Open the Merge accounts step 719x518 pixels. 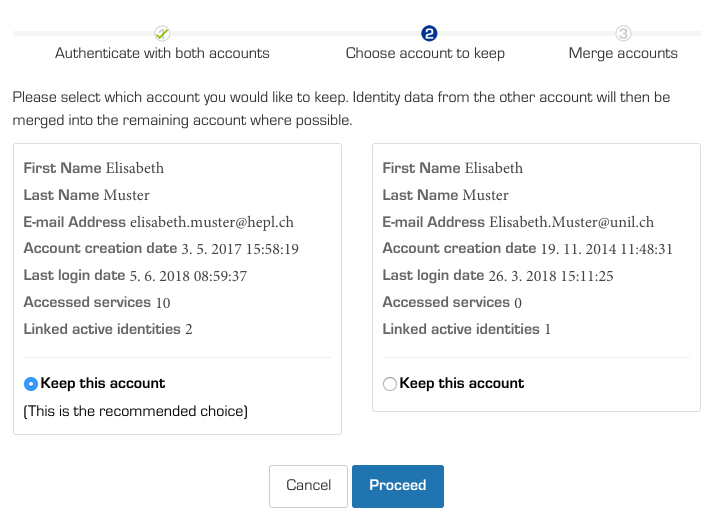(623, 53)
